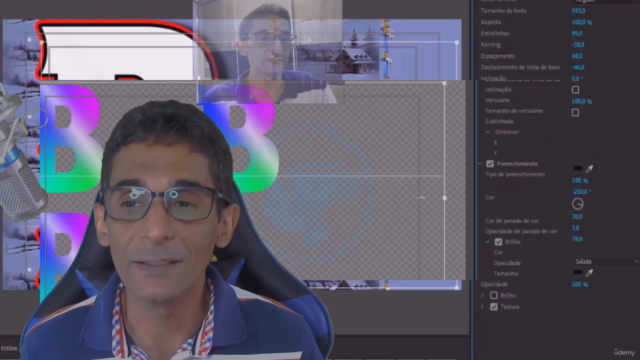Expand the Textura section chevron
The image size is (640, 360).
pos(482,307)
